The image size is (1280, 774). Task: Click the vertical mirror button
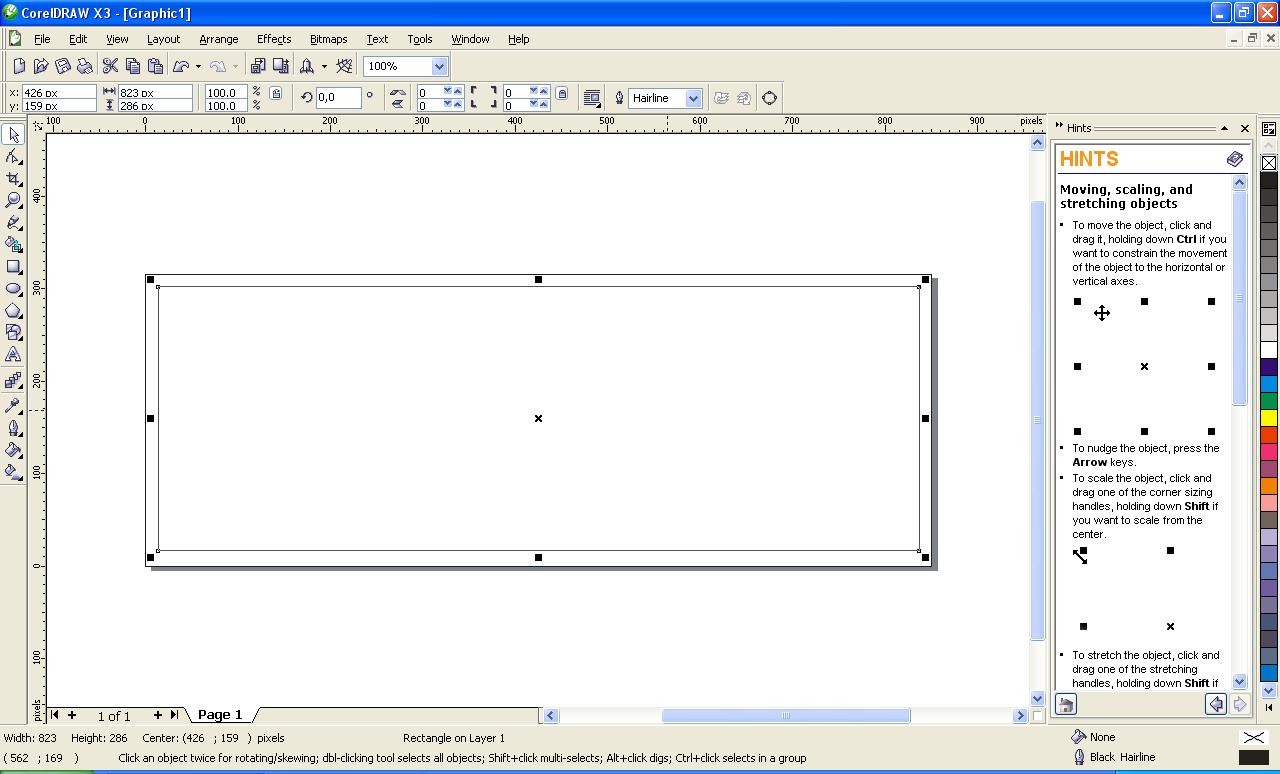(398, 104)
